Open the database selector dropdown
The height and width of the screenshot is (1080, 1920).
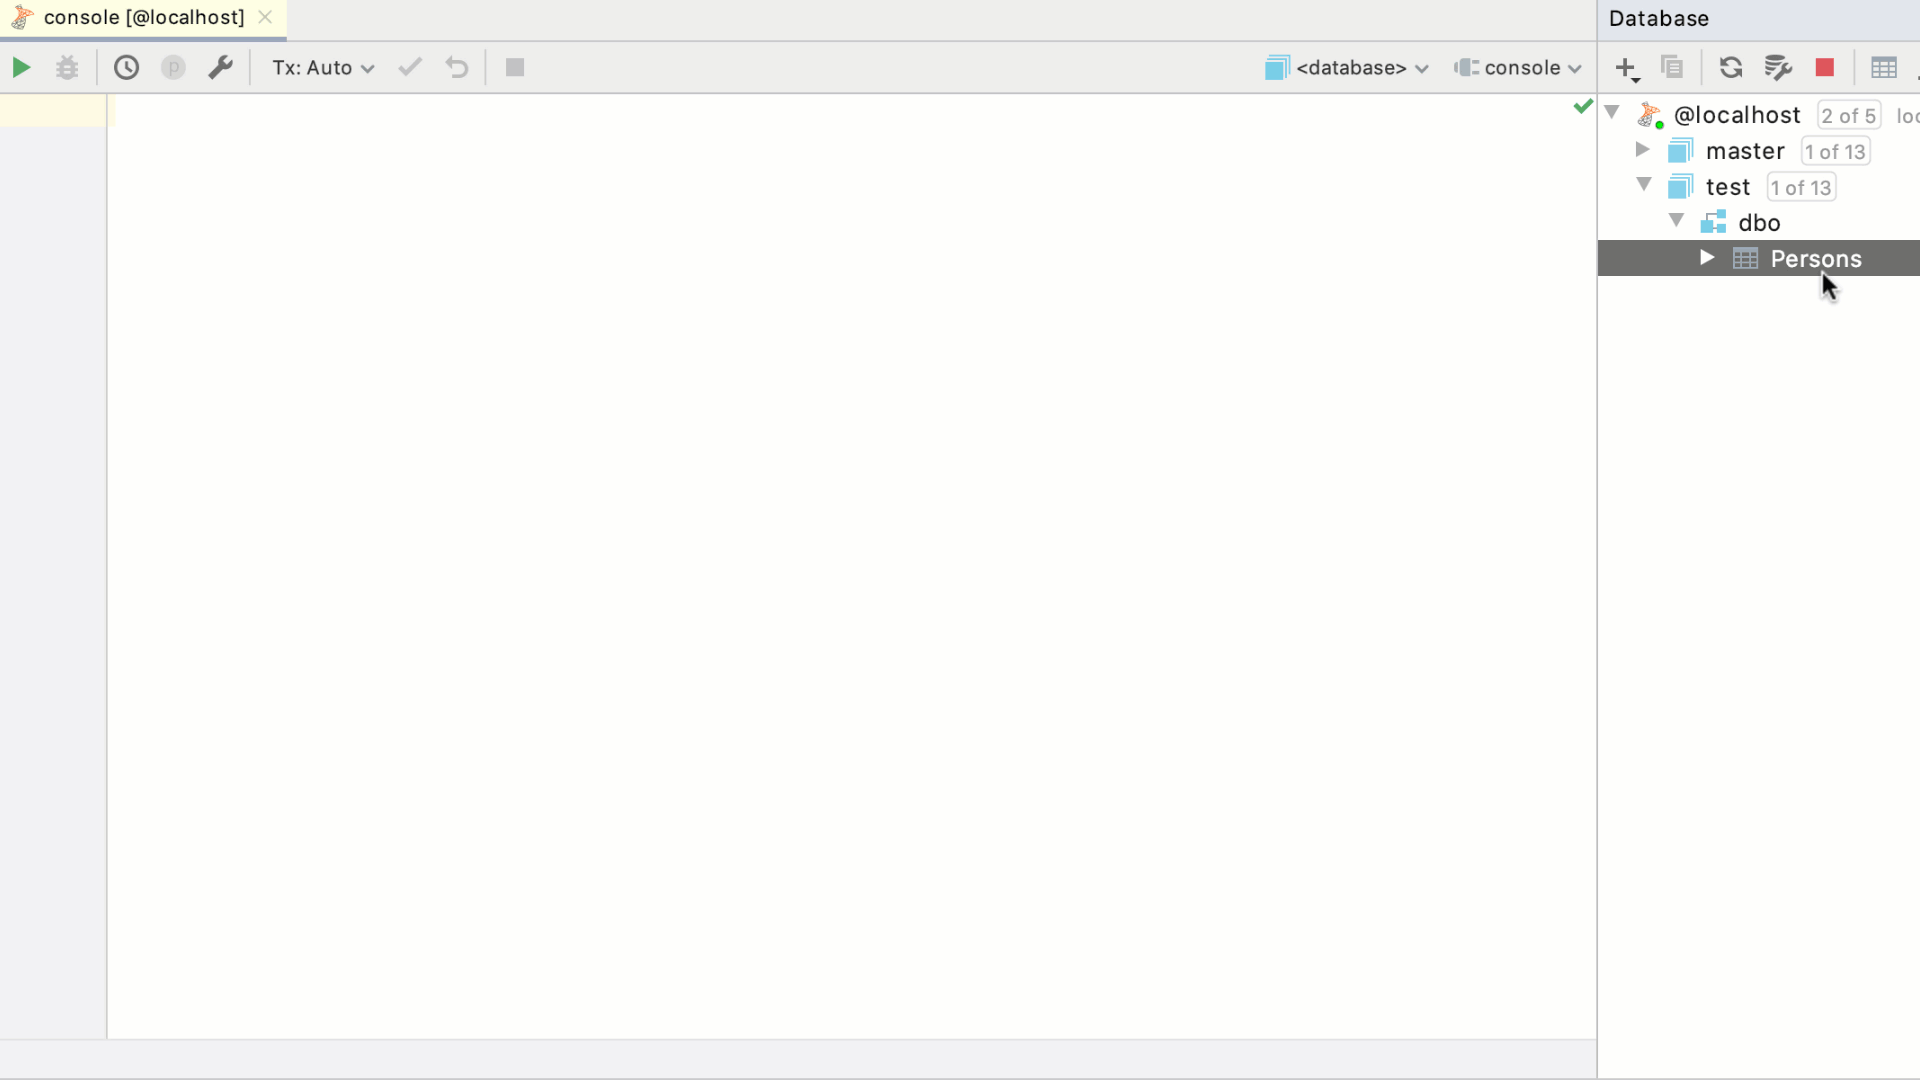pyautogui.click(x=1348, y=67)
